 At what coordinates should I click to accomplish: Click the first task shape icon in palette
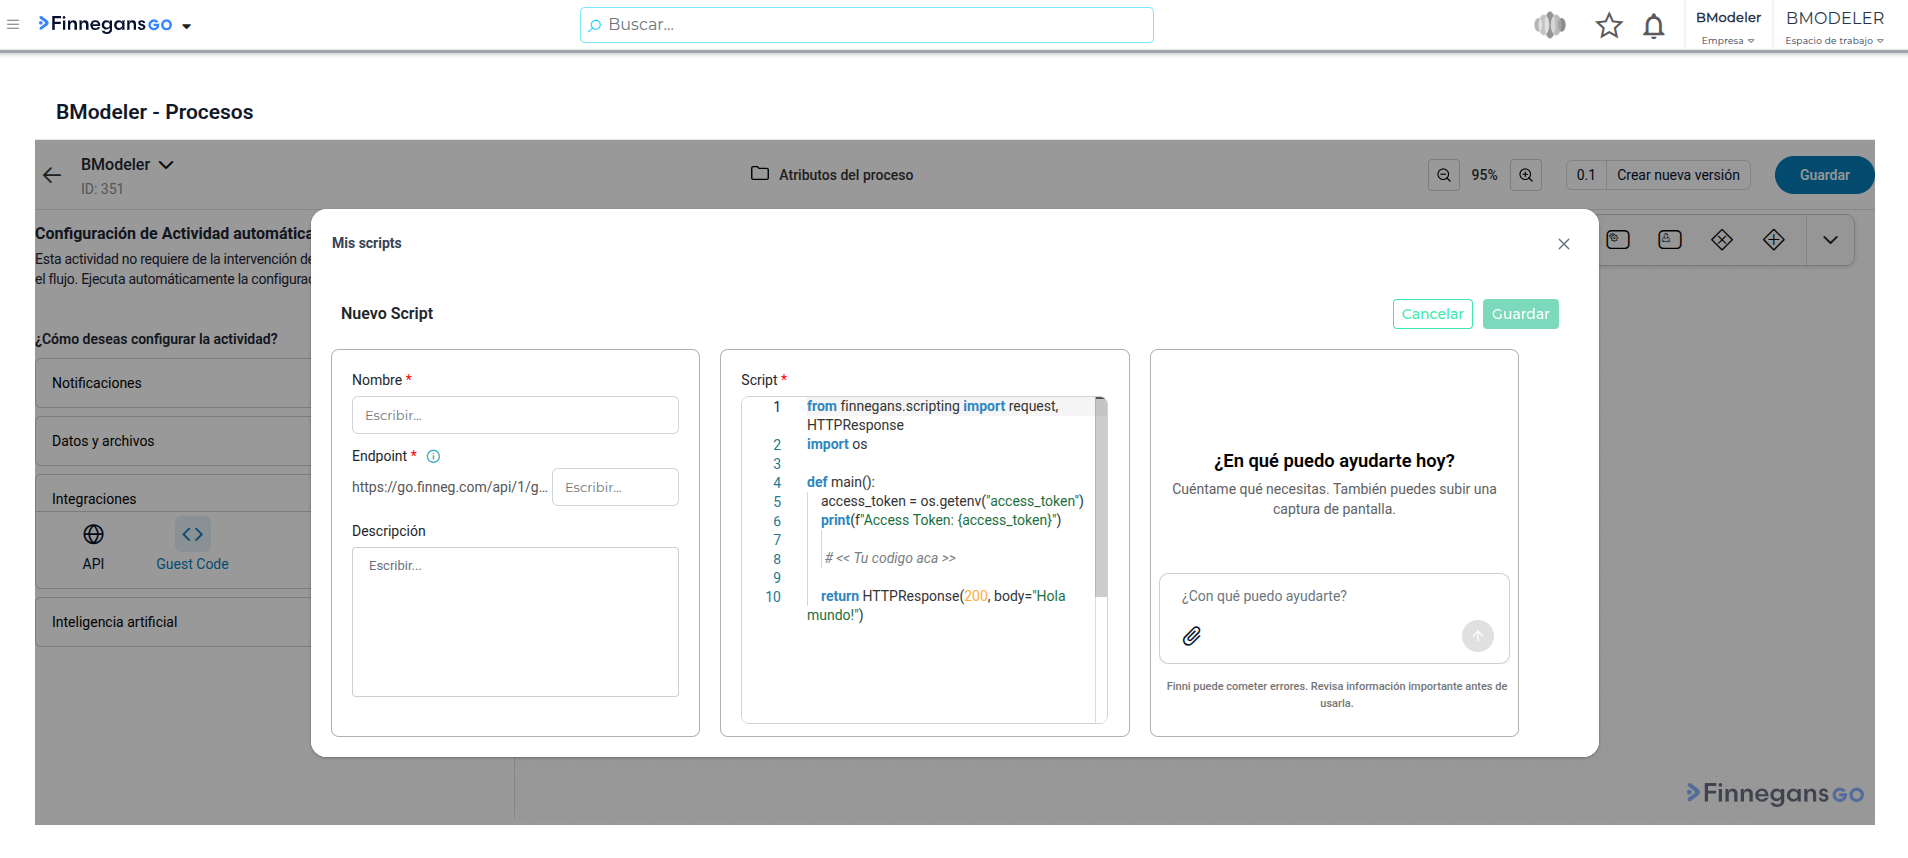coord(1618,240)
